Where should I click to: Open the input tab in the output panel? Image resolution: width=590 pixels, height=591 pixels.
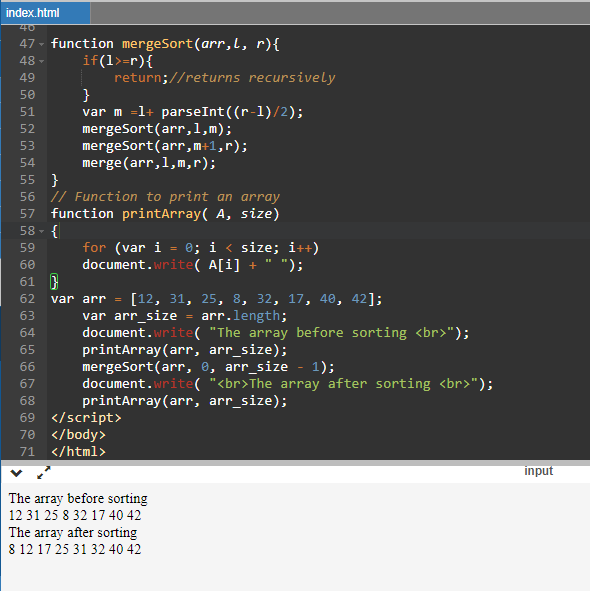click(x=538, y=471)
